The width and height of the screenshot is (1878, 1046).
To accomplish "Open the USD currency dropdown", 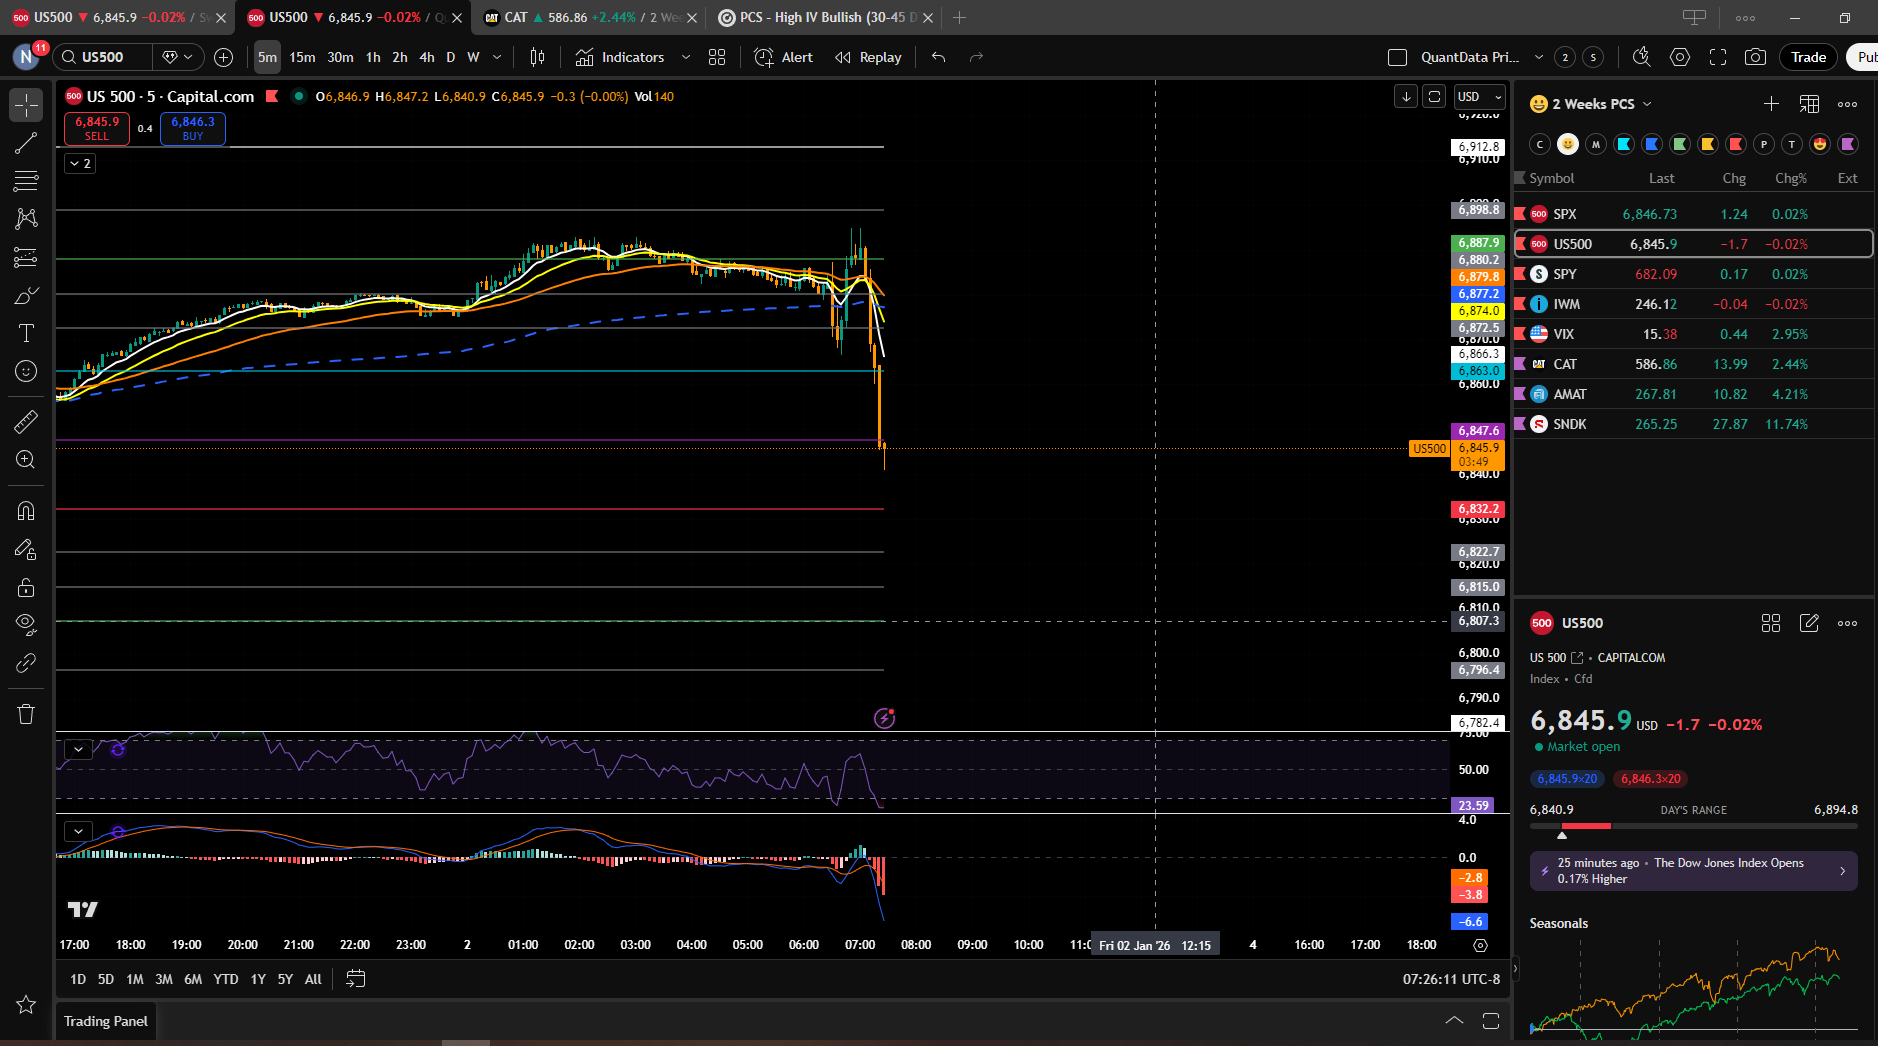I will click(1480, 97).
